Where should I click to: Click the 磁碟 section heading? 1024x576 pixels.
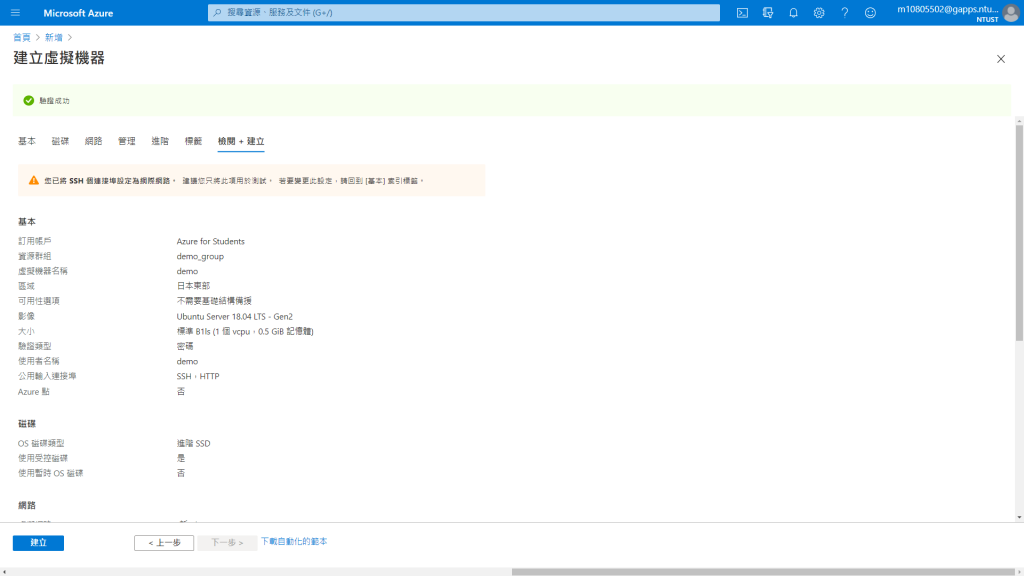(x=27, y=424)
